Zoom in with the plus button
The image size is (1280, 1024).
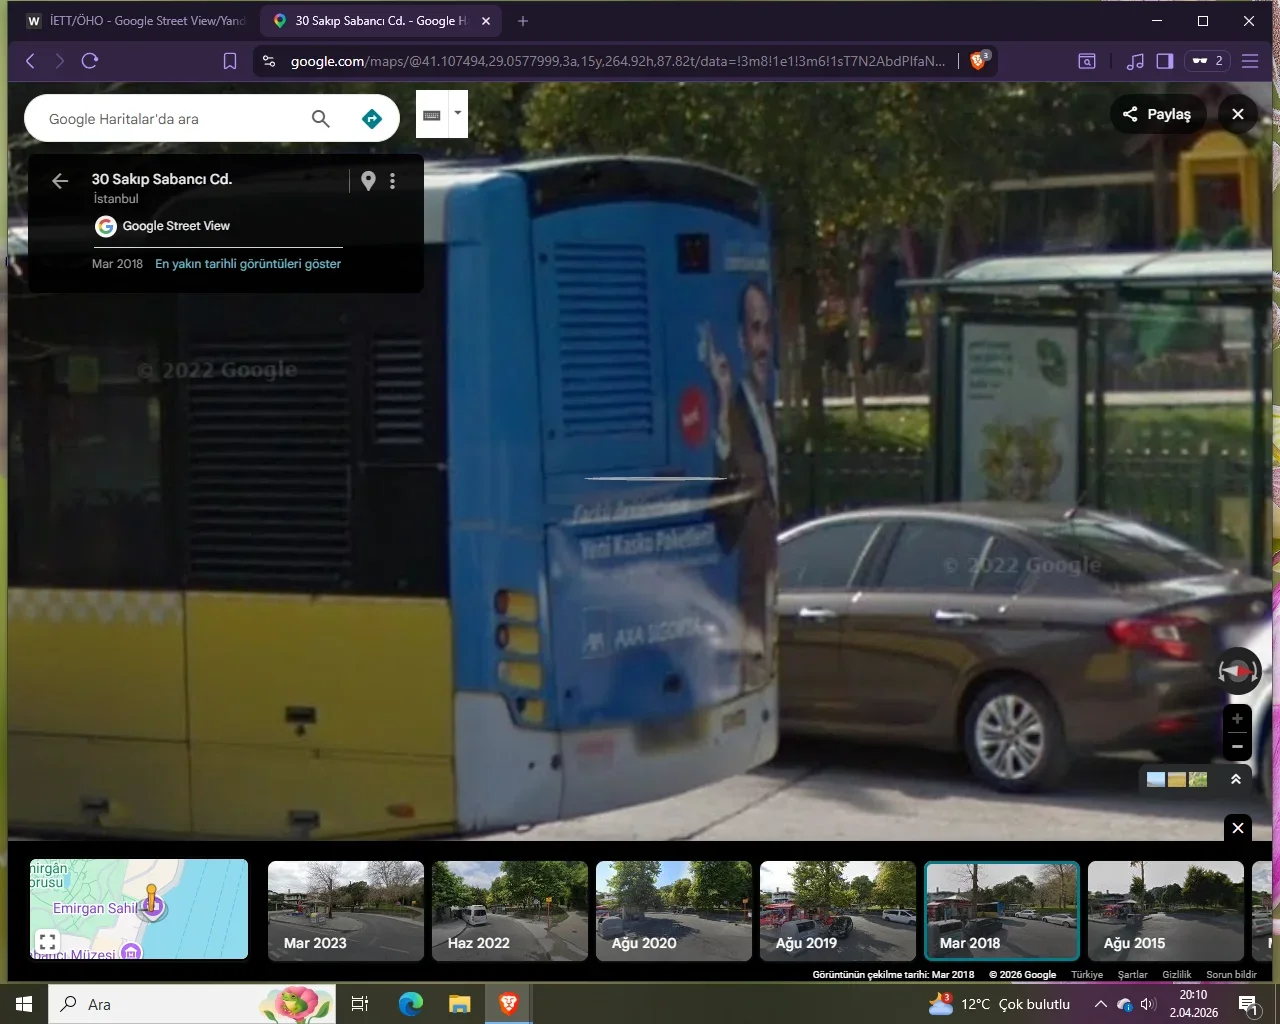click(1237, 719)
